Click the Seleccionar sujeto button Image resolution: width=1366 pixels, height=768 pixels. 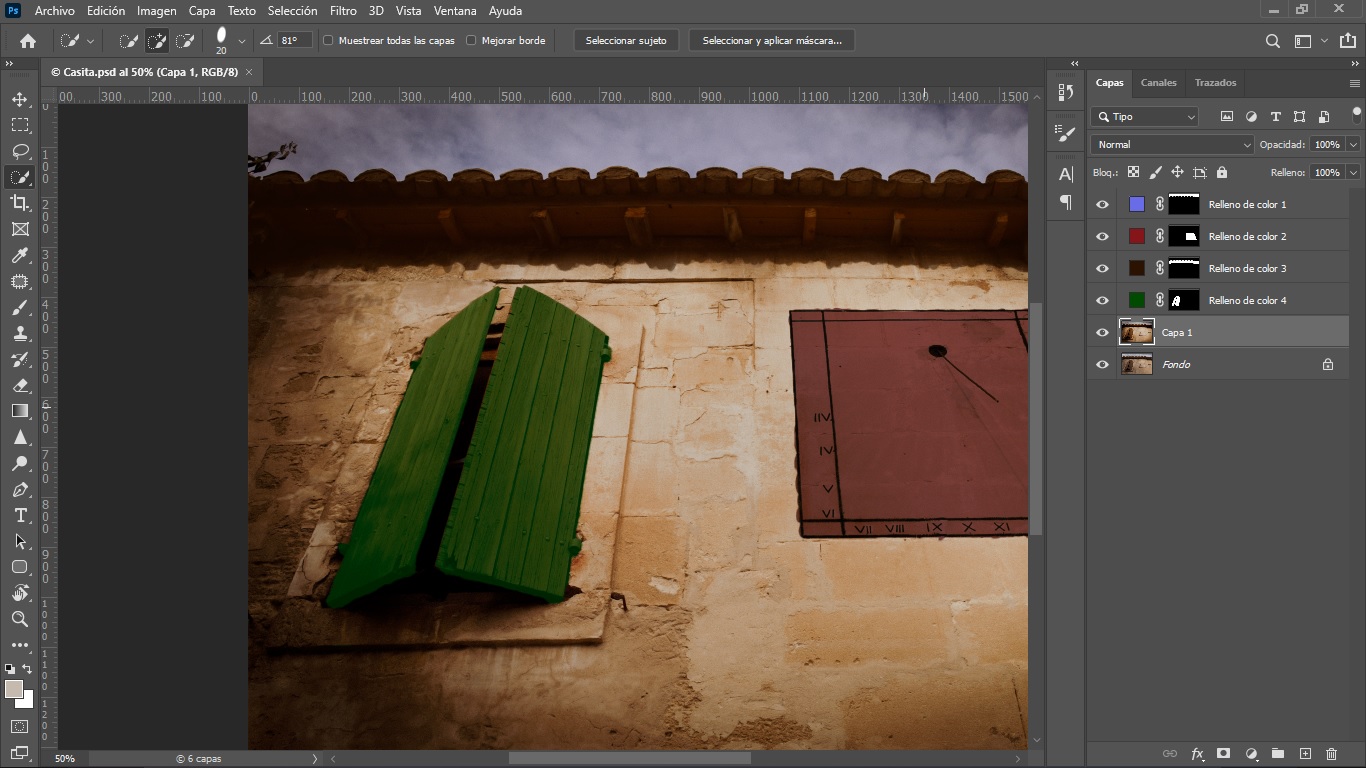point(626,41)
